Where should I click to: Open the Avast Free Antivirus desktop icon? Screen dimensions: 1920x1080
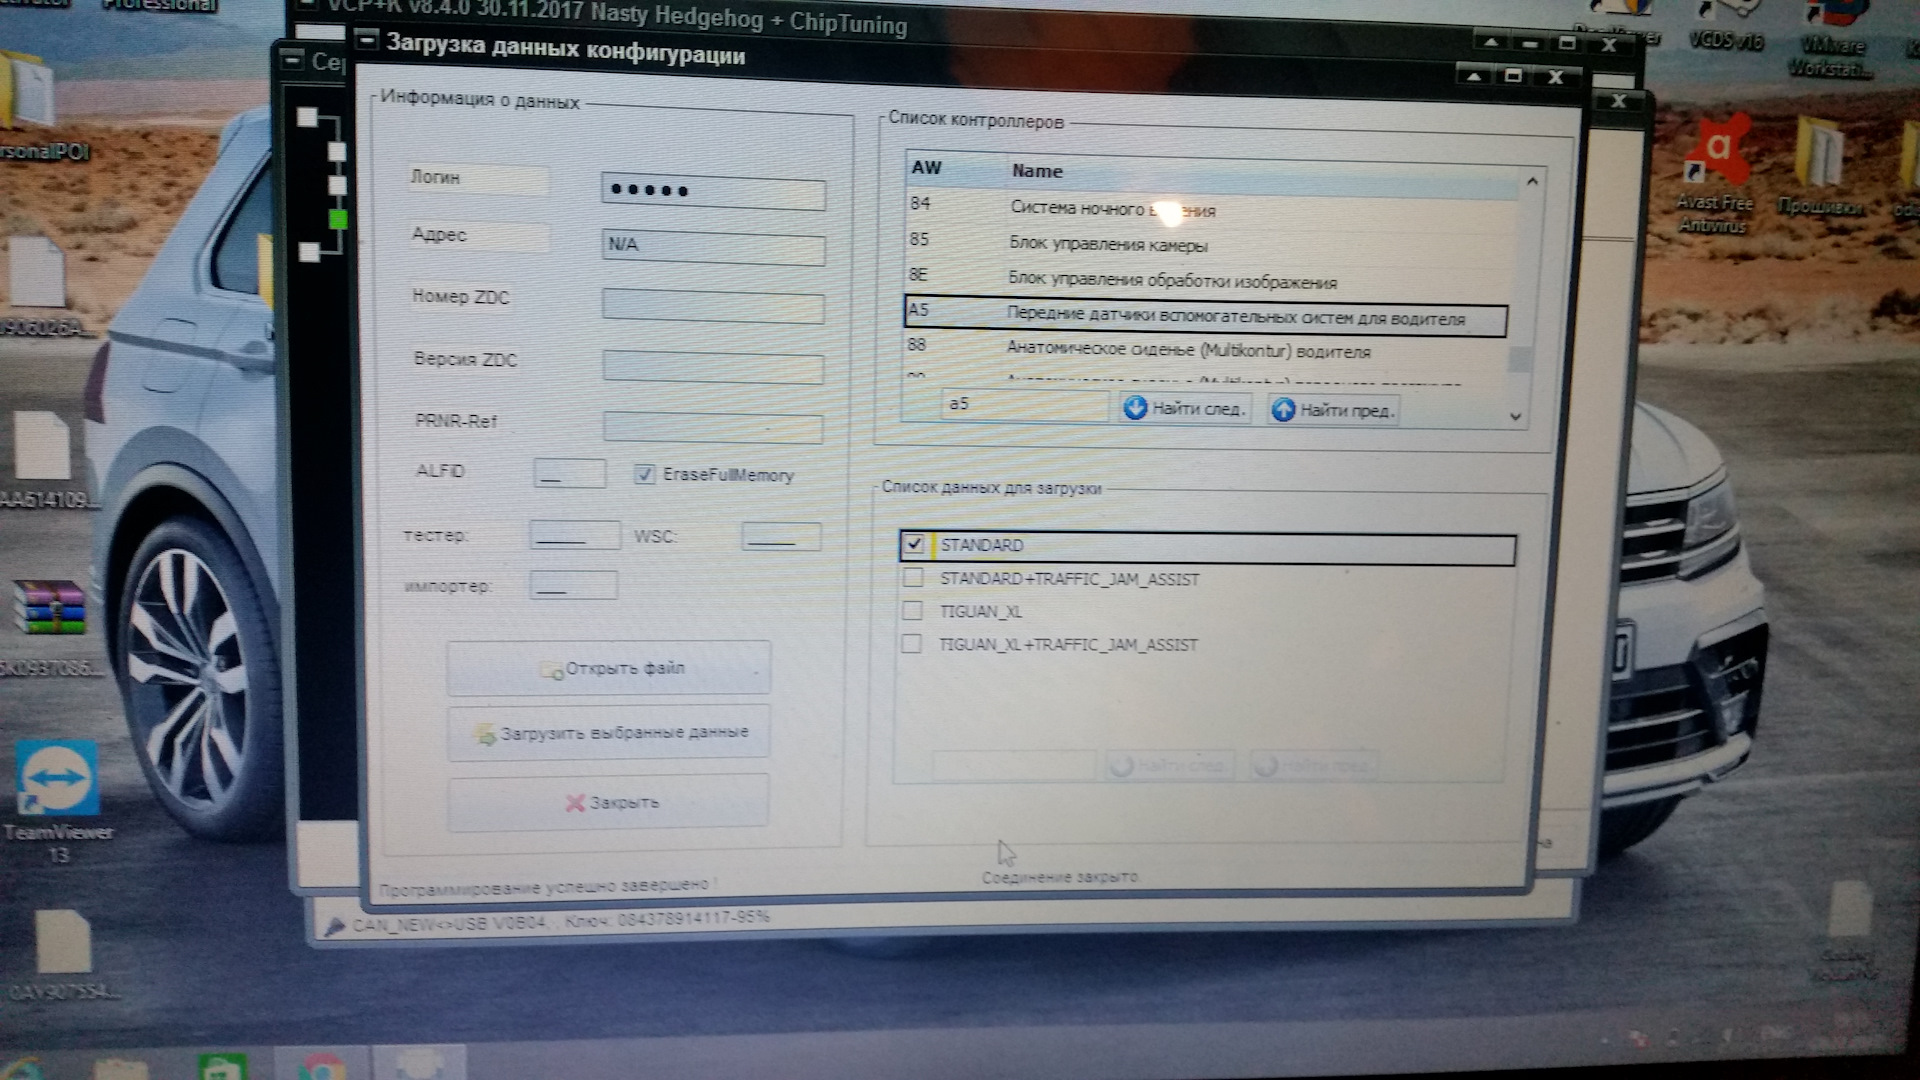(1716, 175)
